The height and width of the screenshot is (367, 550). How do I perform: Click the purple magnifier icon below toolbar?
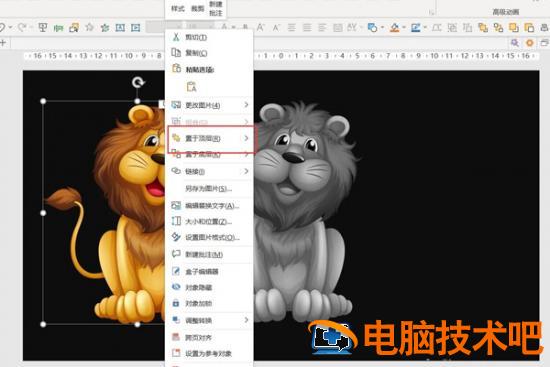coord(515,43)
